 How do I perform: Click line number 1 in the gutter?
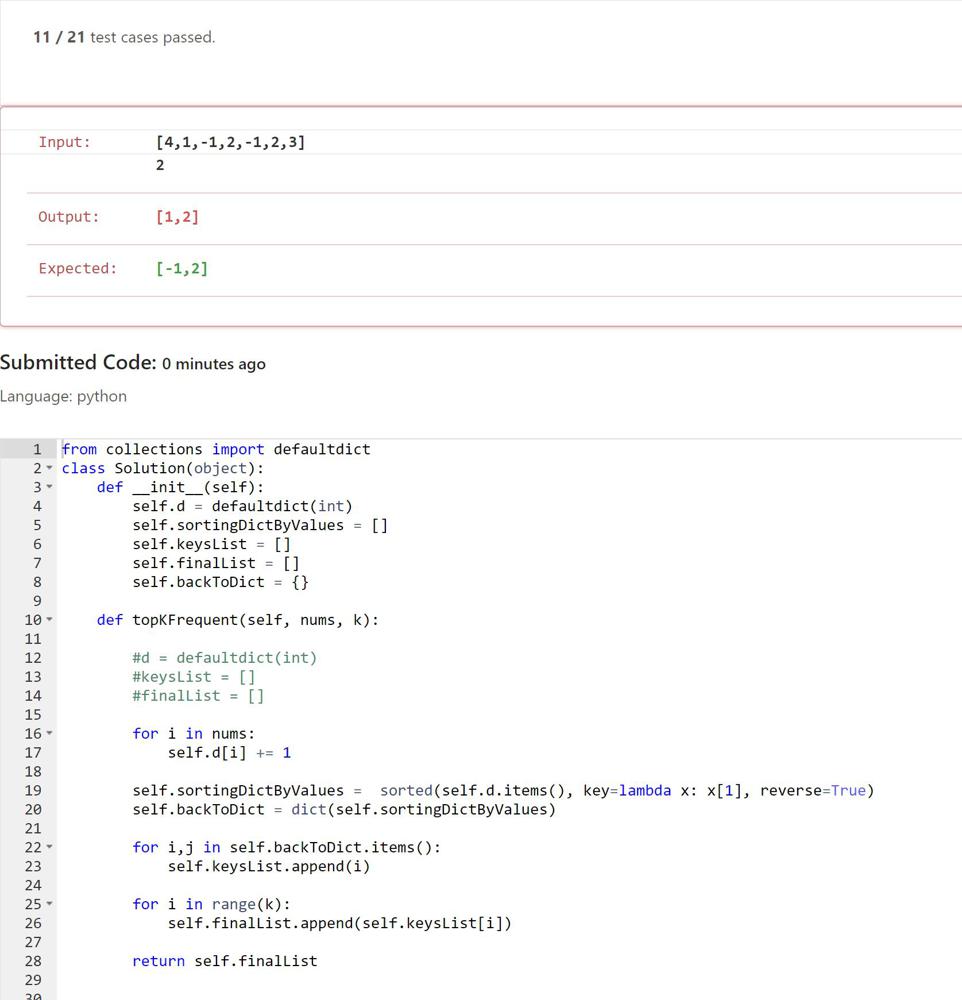pyautogui.click(x=37, y=450)
